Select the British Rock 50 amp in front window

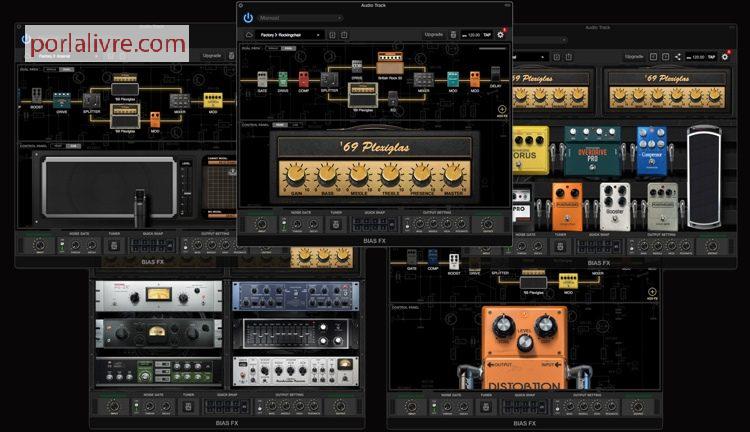click(390, 64)
